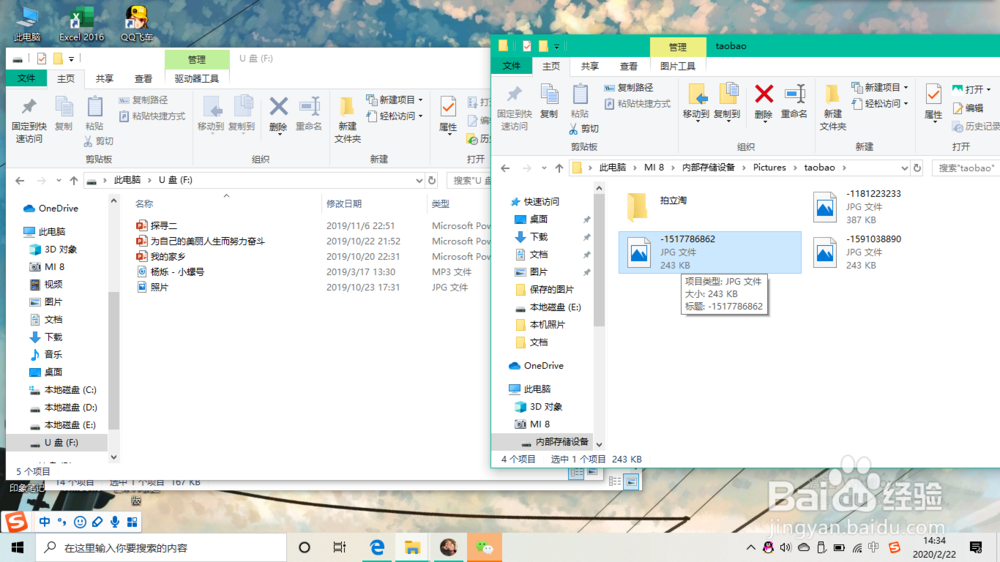The image size is (1000, 562).
Task: Click Copy icon in taobao window ribbon
Action: tap(549, 94)
